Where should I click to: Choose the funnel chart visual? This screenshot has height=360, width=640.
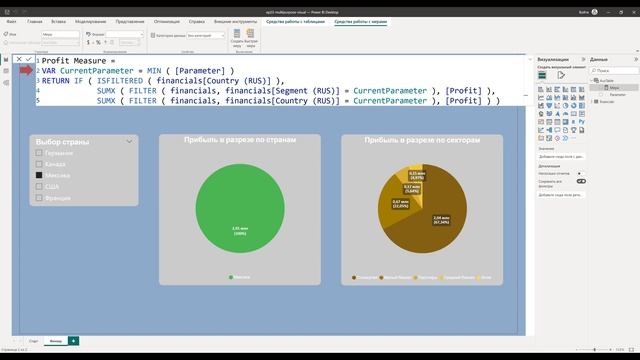[x=549, y=106]
